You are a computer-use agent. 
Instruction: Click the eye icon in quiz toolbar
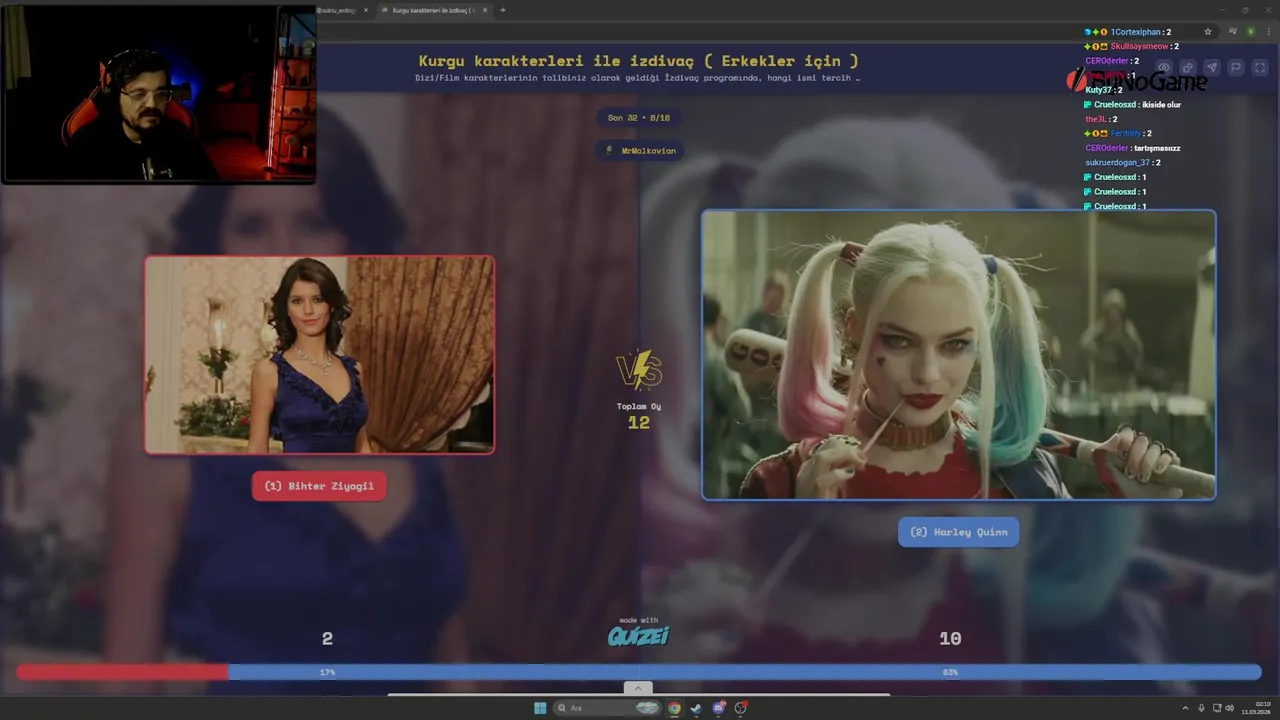(x=1163, y=68)
